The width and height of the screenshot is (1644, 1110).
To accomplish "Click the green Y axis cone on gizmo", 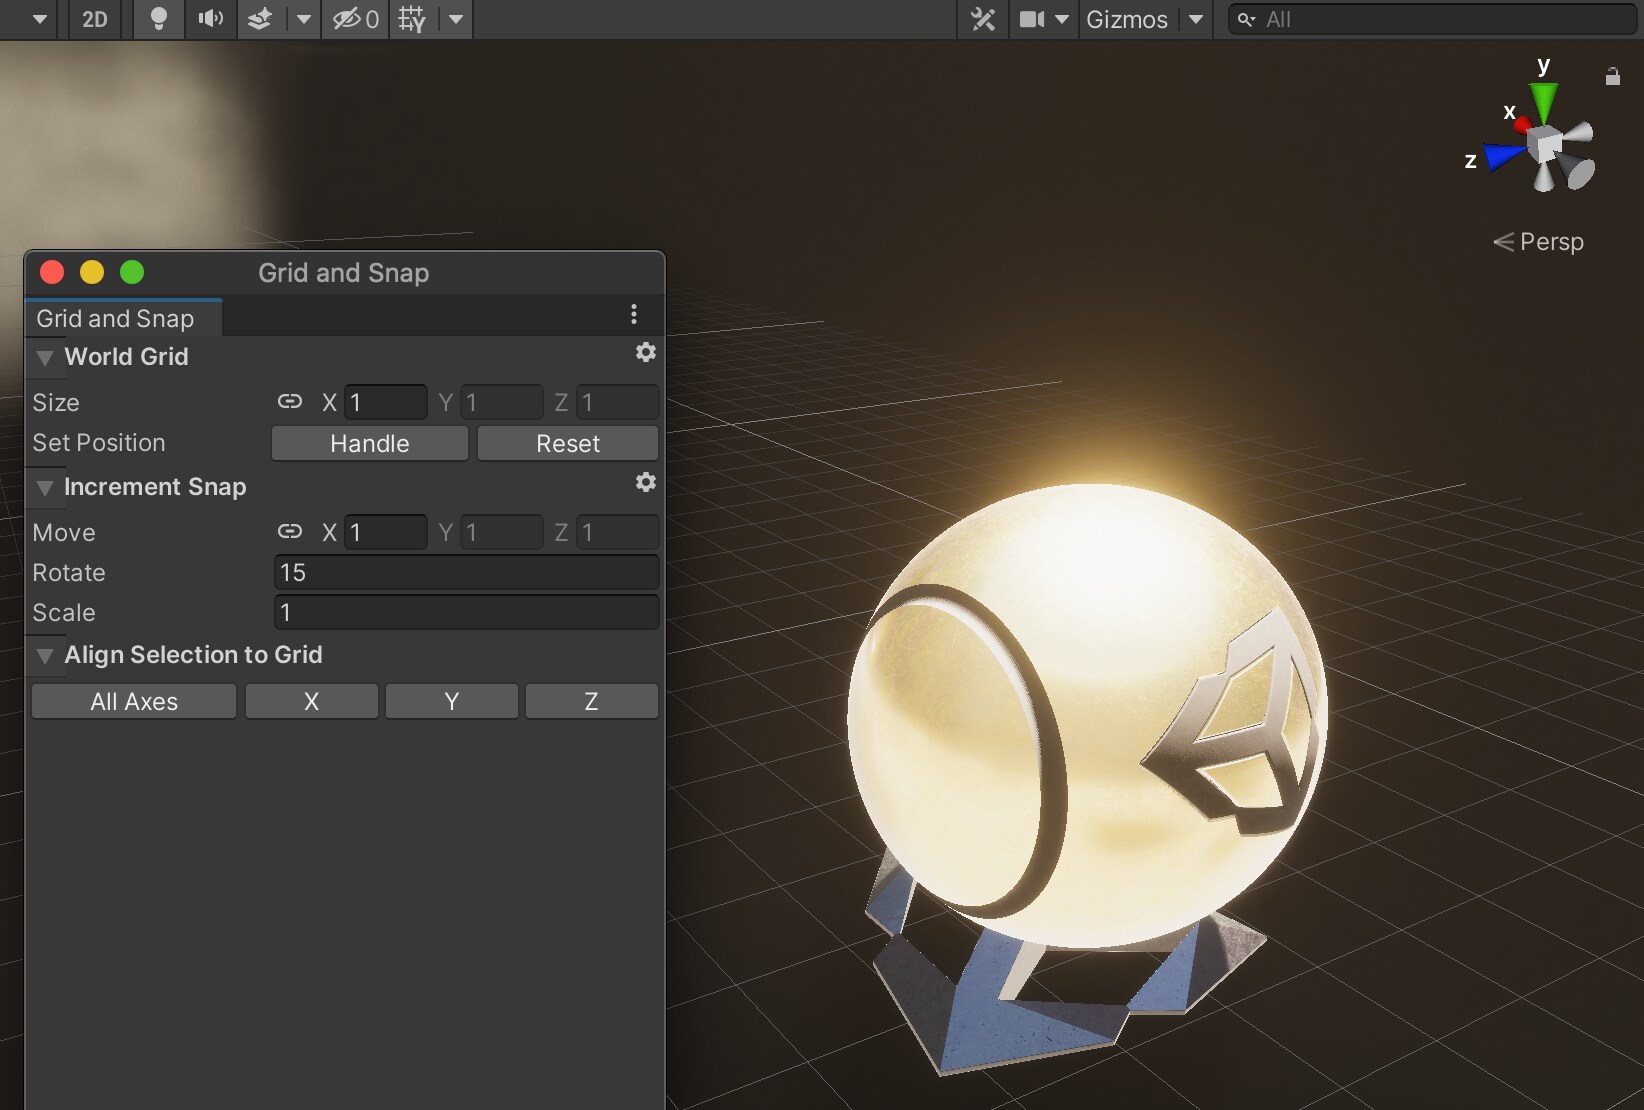I will (1544, 102).
